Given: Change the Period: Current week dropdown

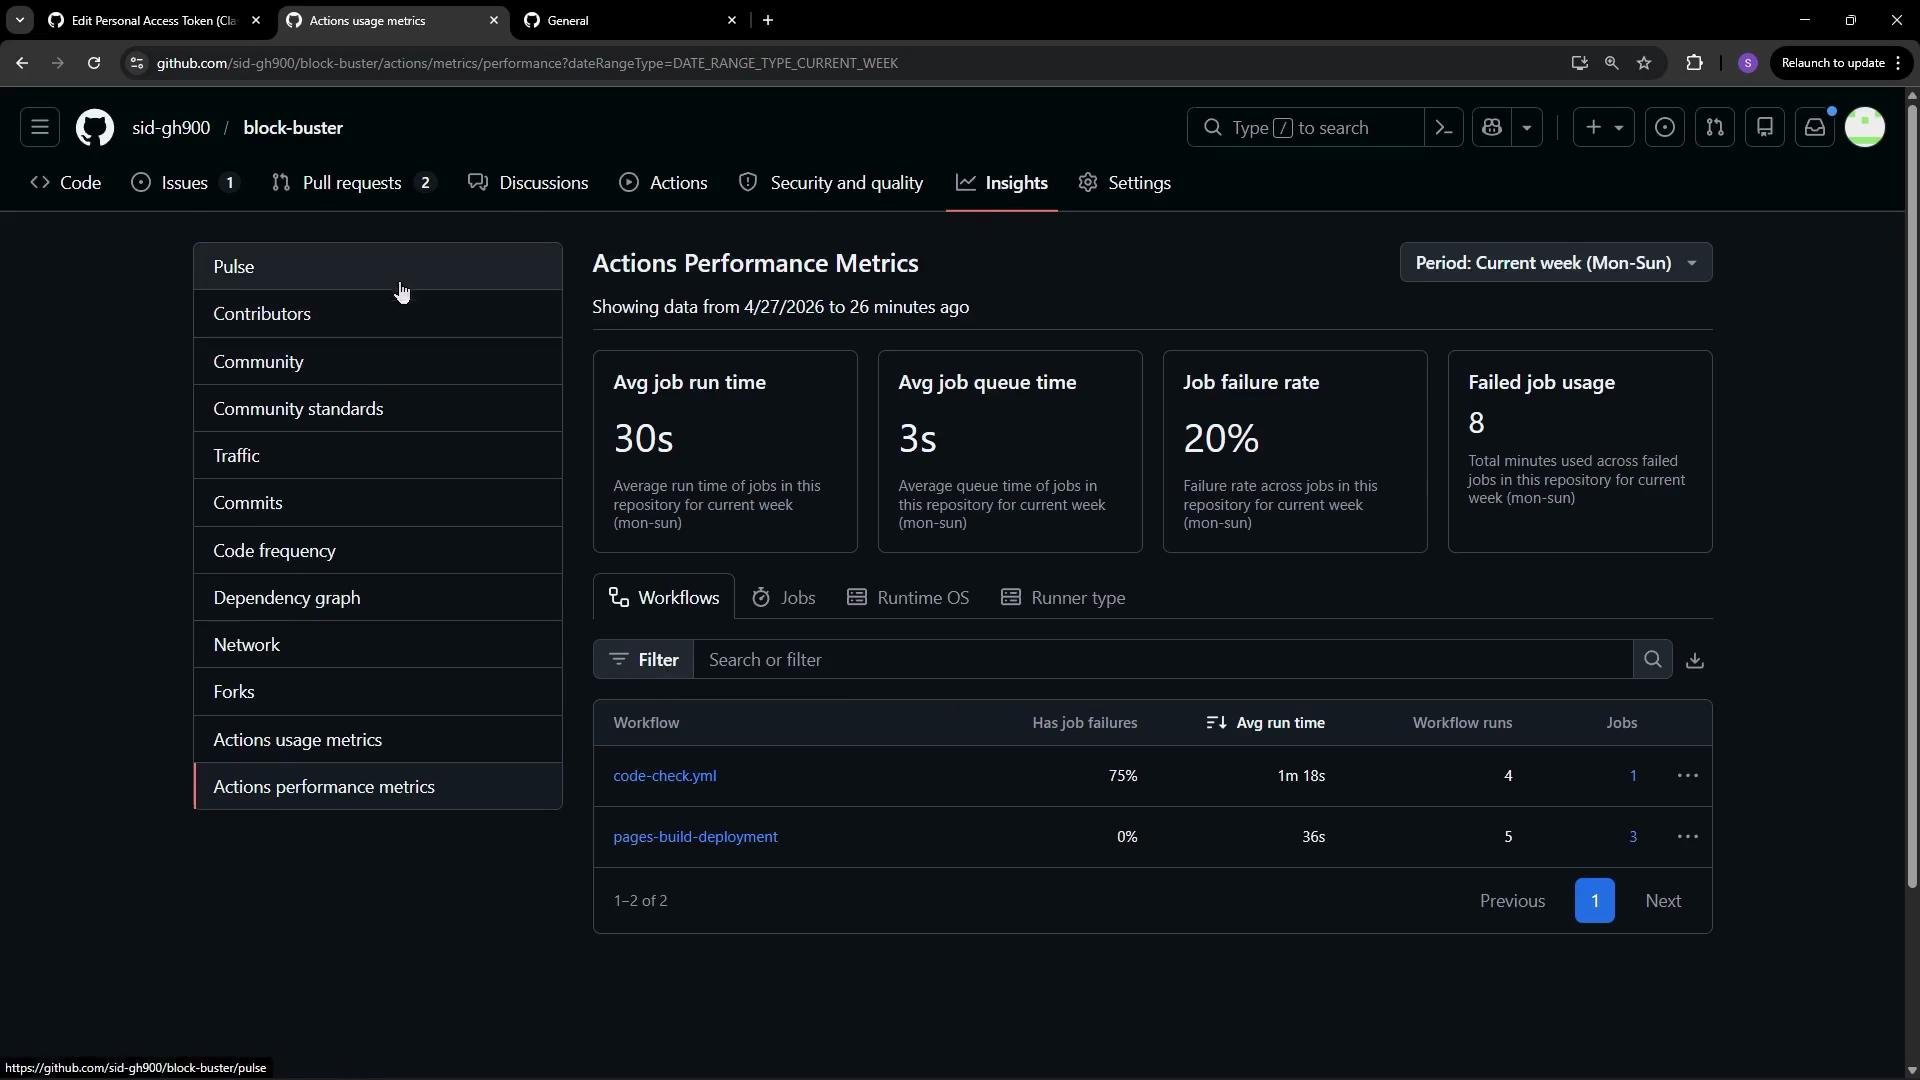Looking at the screenshot, I should point(1556,263).
